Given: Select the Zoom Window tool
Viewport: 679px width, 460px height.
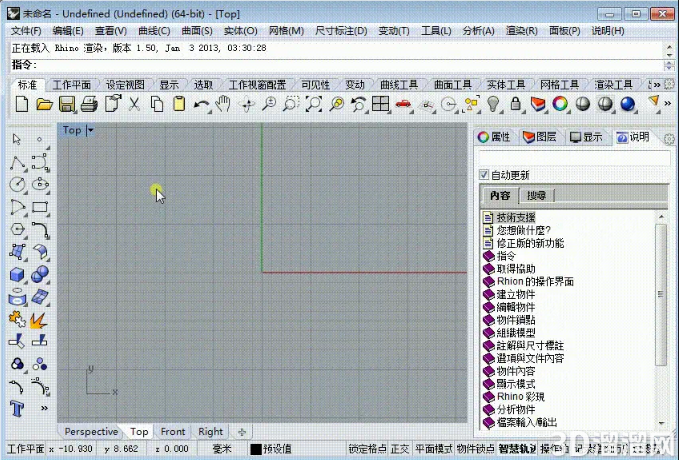Looking at the screenshot, I should [x=291, y=104].
